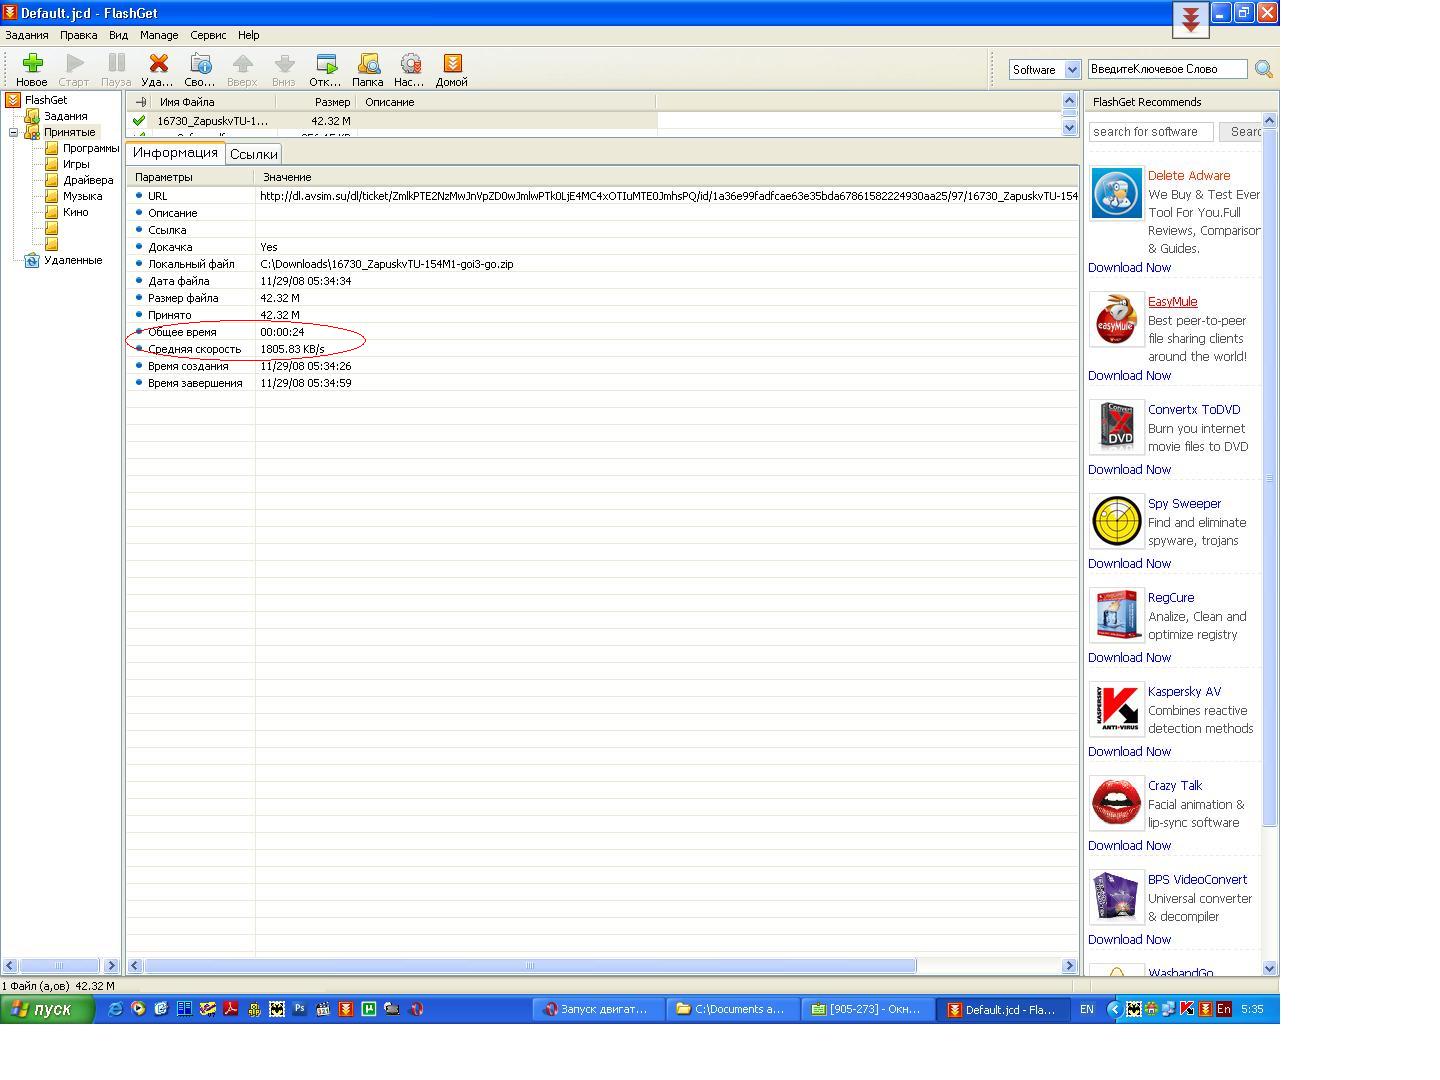Click the Пуск Start button

pyautogui.click(x=47, y=1009)
